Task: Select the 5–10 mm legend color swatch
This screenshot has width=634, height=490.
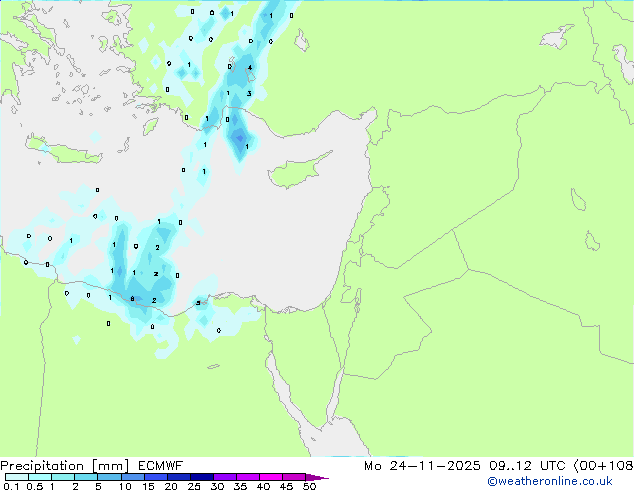Action: [x=109, y=477]
